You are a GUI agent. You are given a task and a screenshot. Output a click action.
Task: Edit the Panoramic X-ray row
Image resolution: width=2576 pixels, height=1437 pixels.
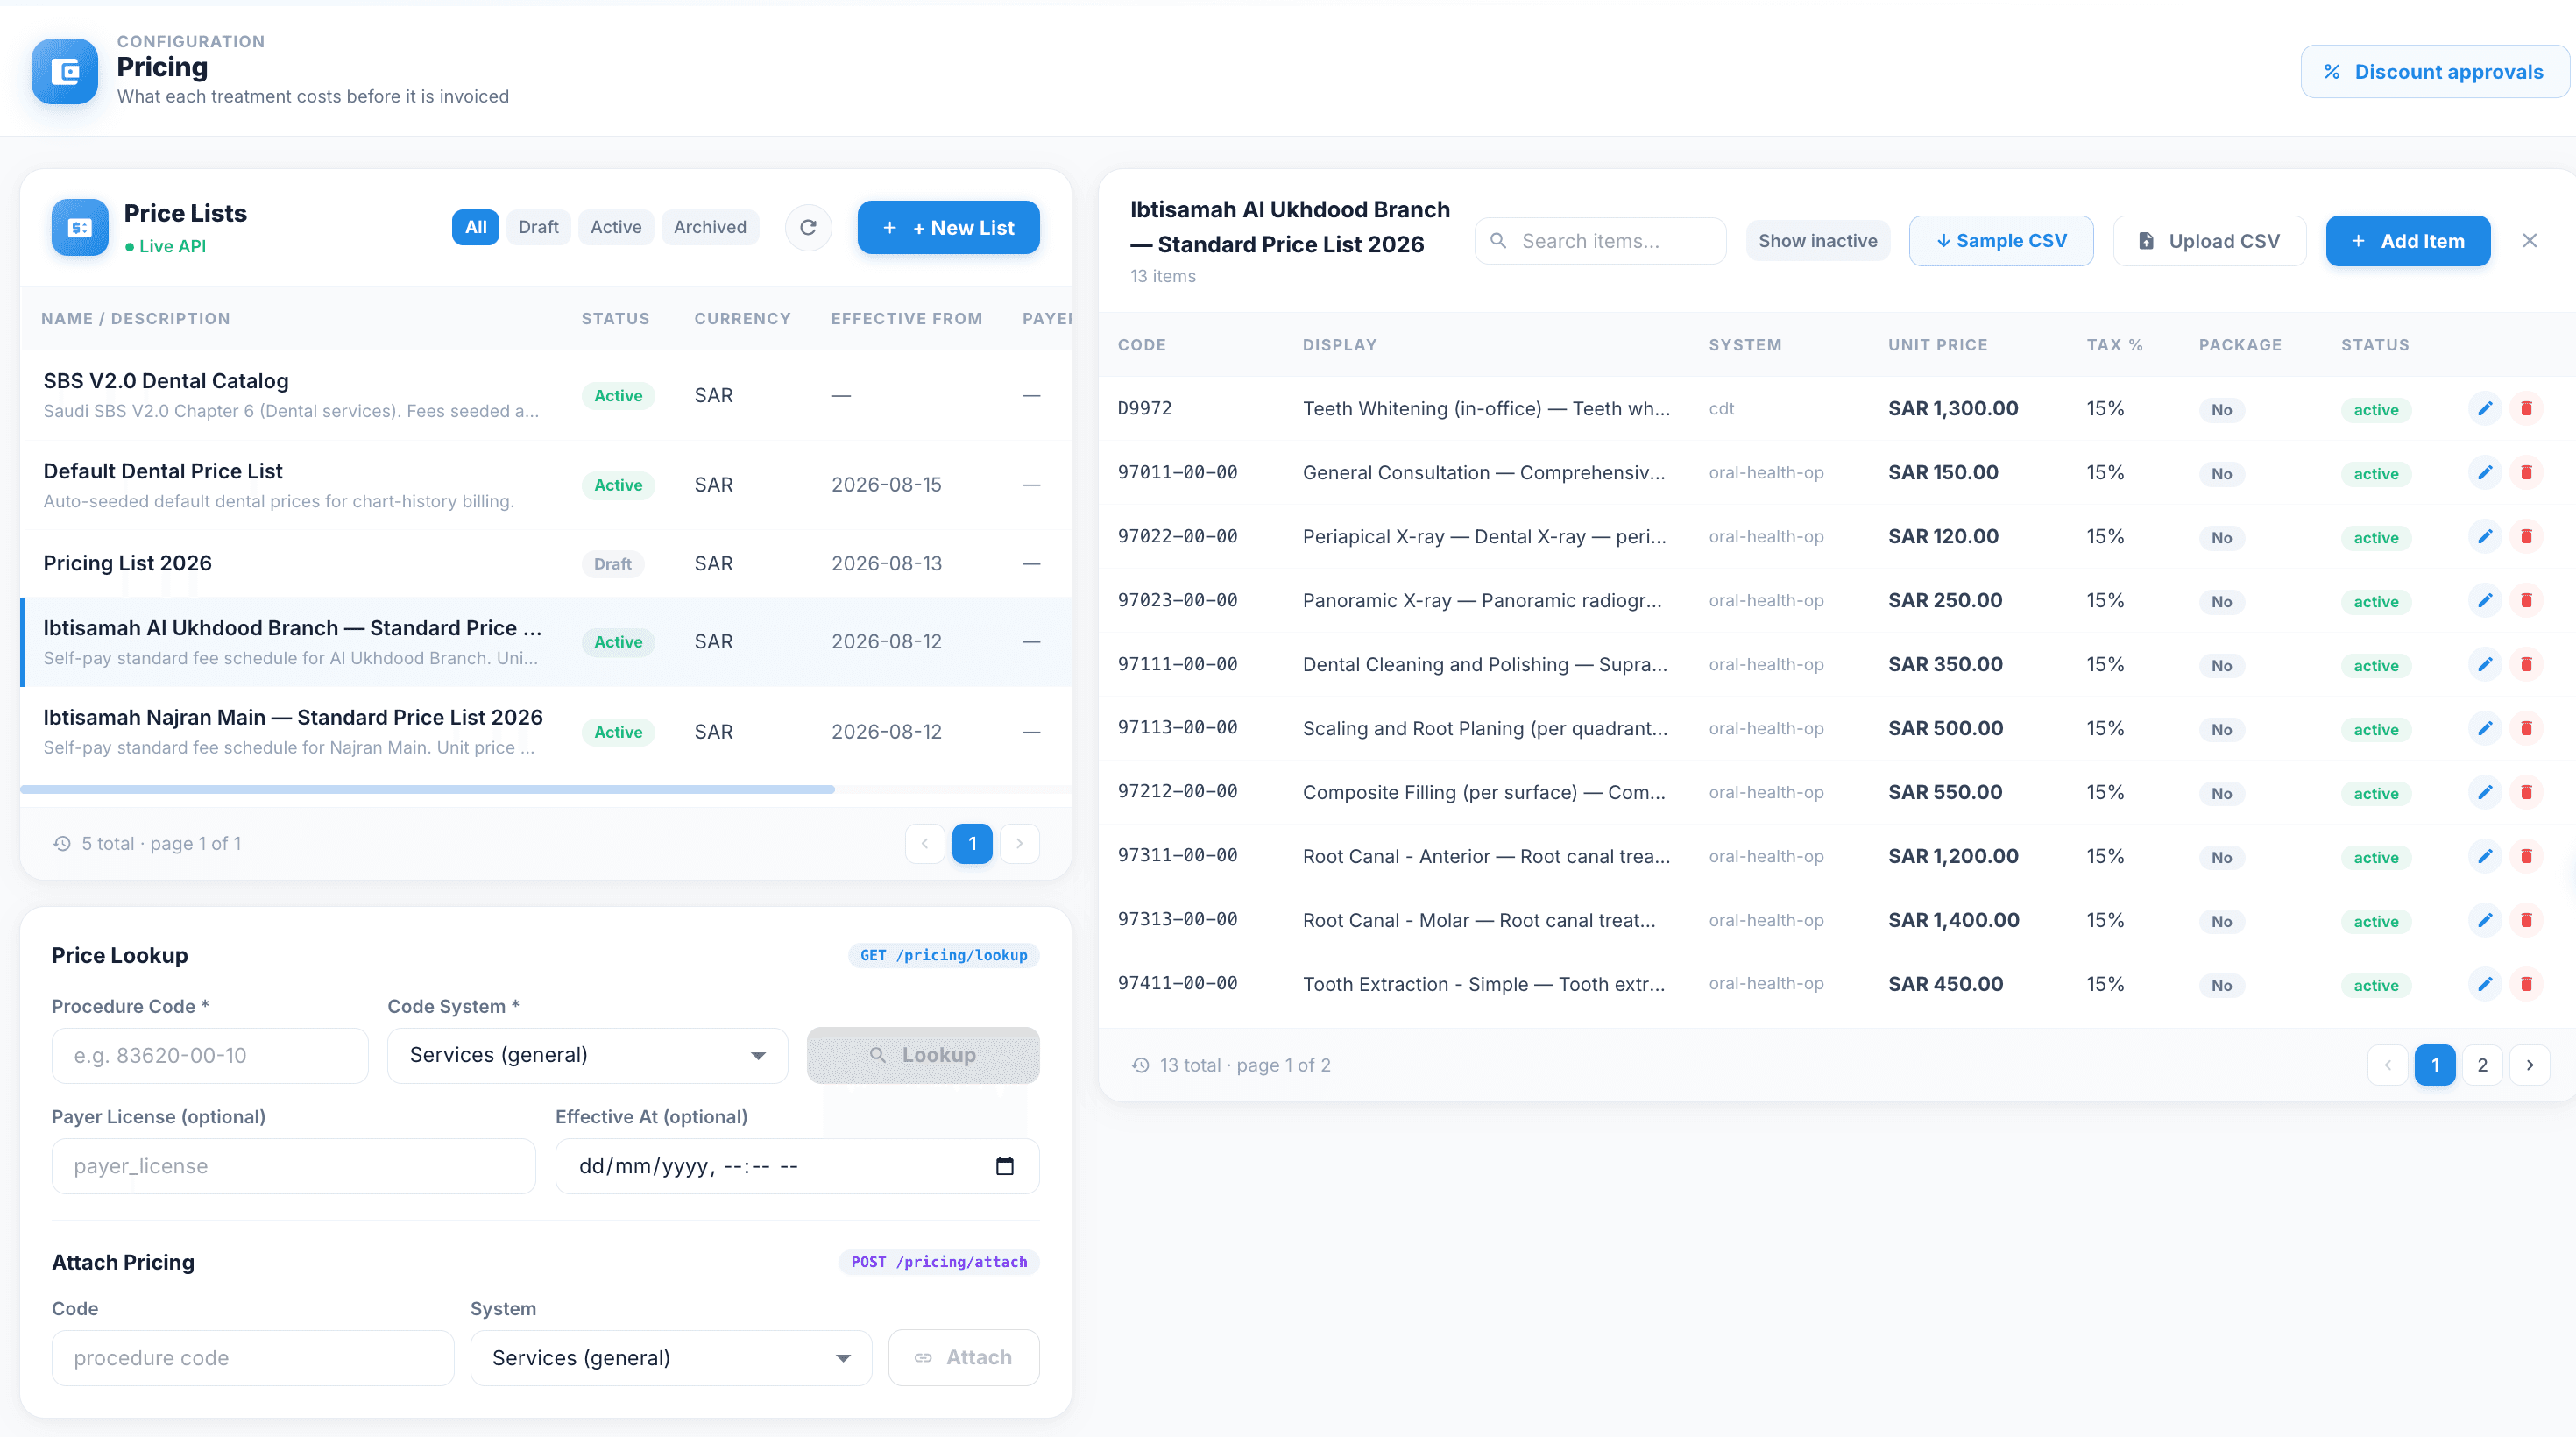[2485, 600]
